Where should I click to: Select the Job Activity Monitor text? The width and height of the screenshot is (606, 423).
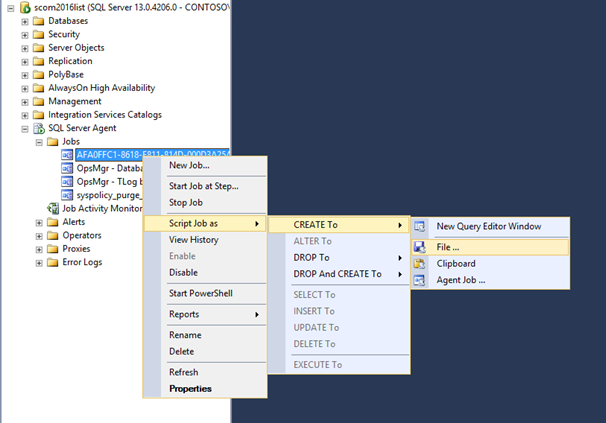coord(102,208)
